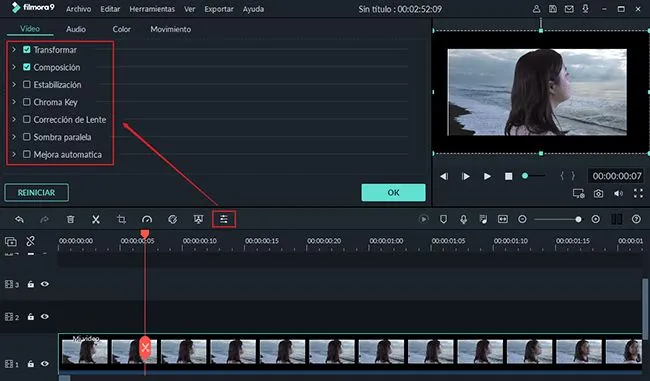650x381 pixels.
Task: Split the clip with the scissors icon
Action: pos(96,219)
